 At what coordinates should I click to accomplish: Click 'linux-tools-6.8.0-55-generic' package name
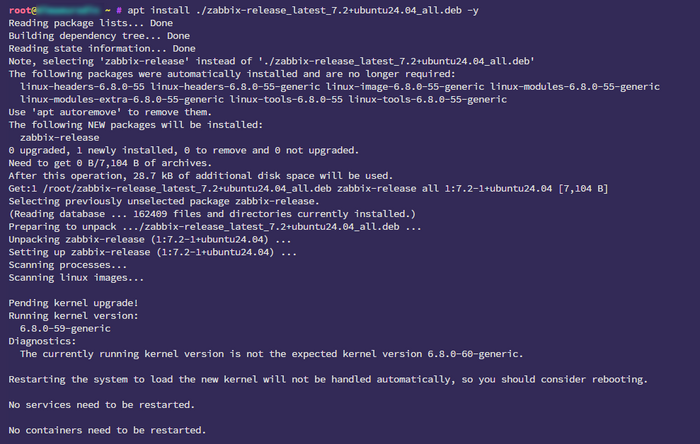point(427,100)
